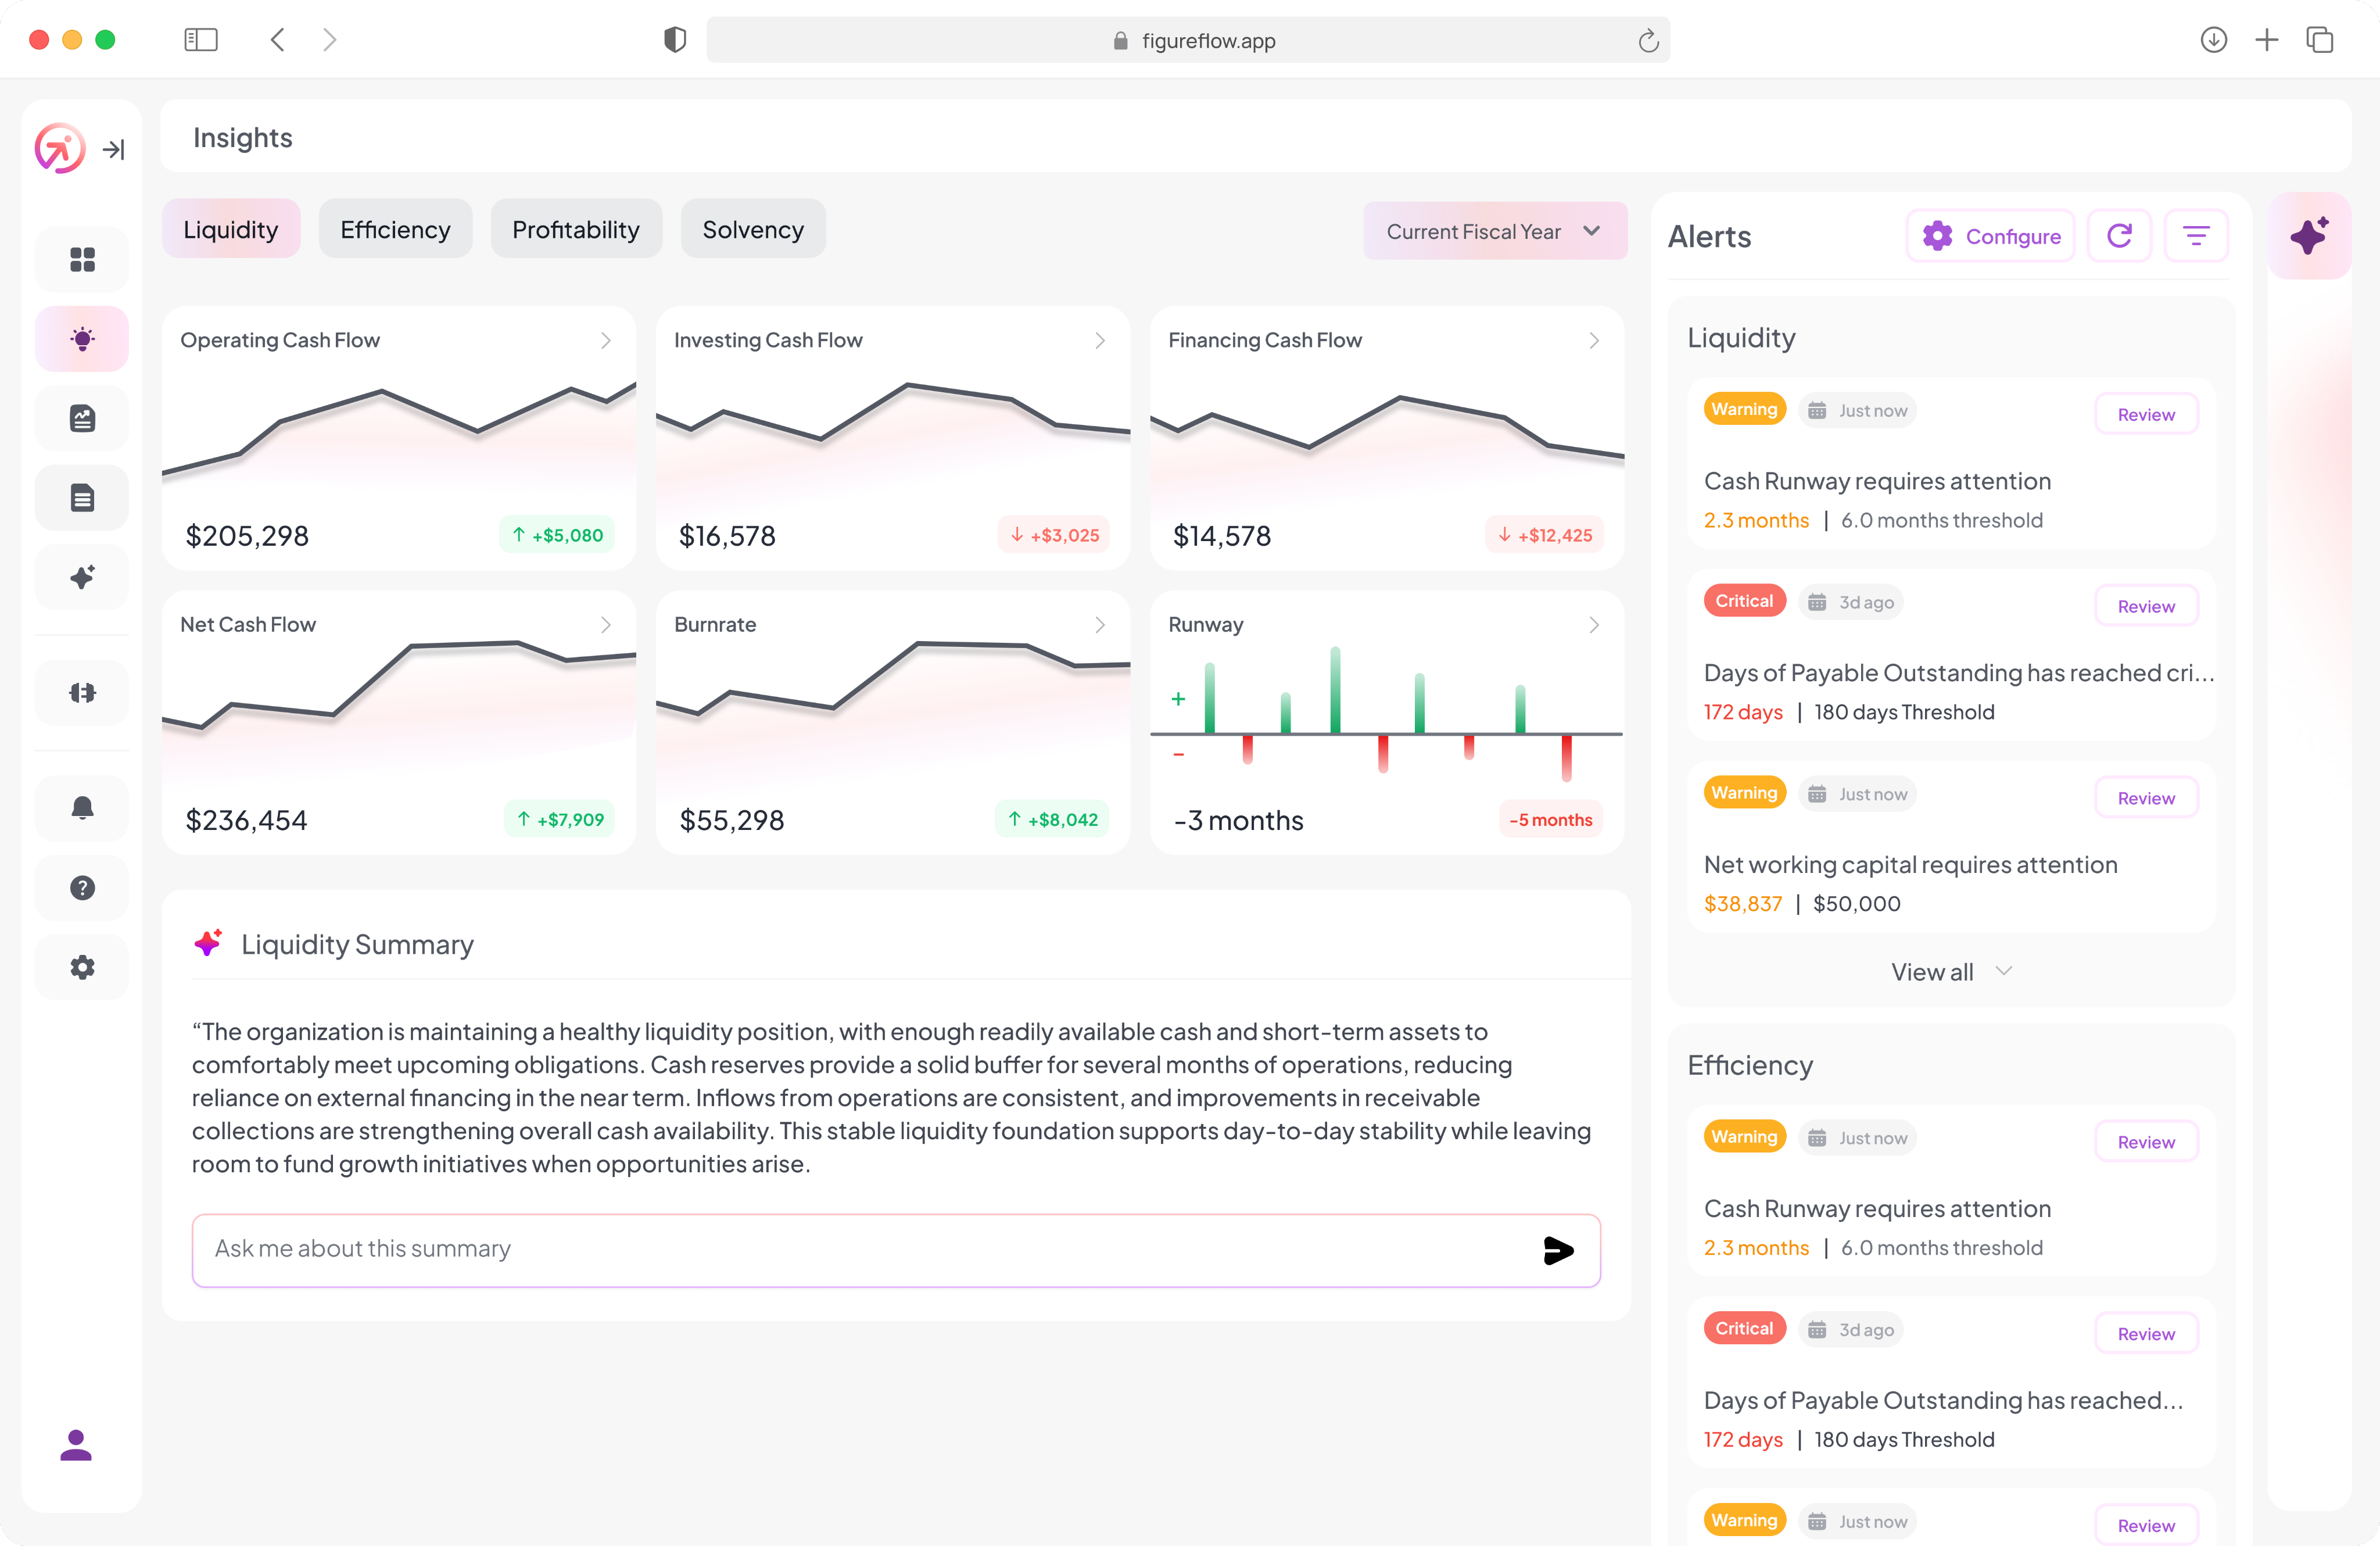Screen dimensions: 2380x1546
Task: Expand View all under Liquidity alerts
Action: (1950, 972)
